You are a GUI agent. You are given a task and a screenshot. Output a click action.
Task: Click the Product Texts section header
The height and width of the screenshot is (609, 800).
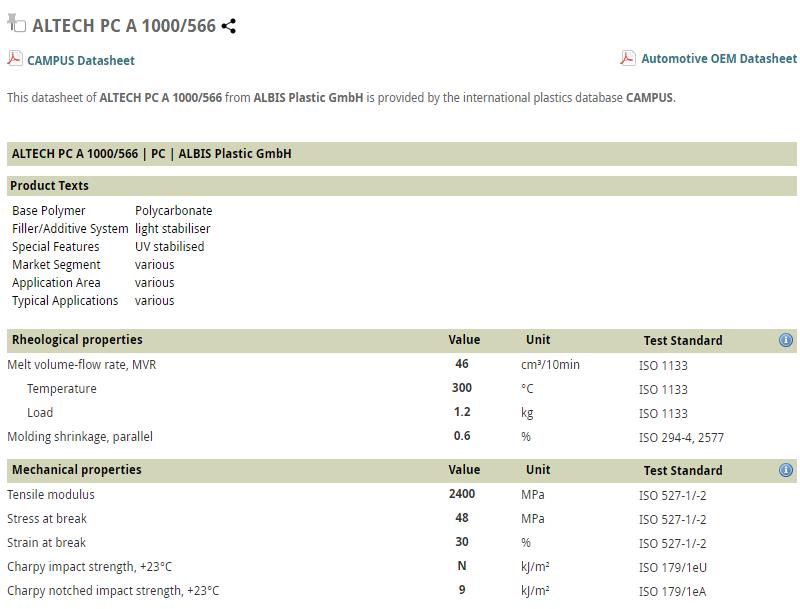(x=402, y=186)
